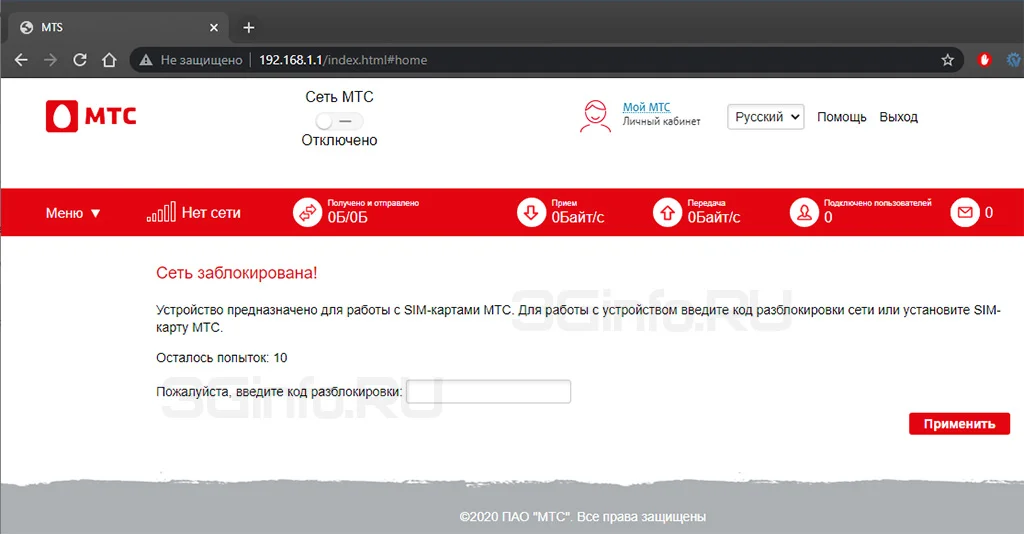
Task: Toggle the Сеть МТС connection switch
Action: point(339,121)
